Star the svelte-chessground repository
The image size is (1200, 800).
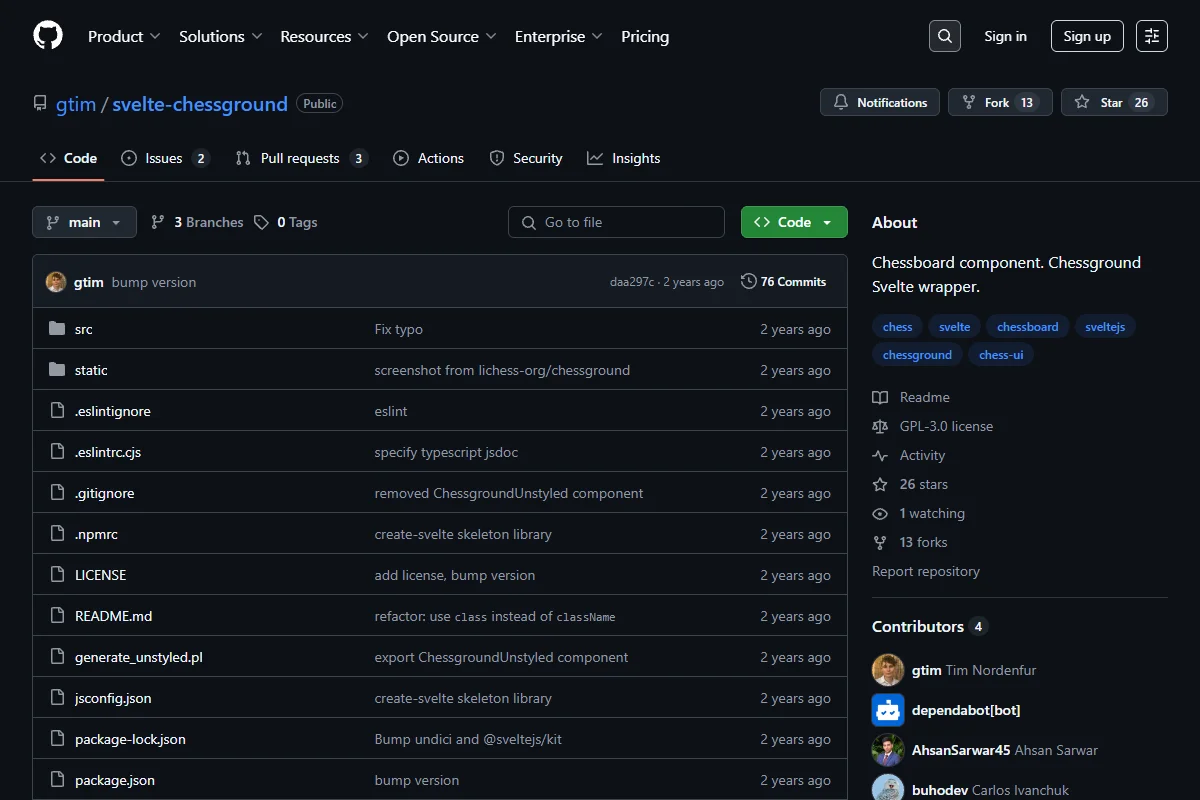coord(1114,102)
